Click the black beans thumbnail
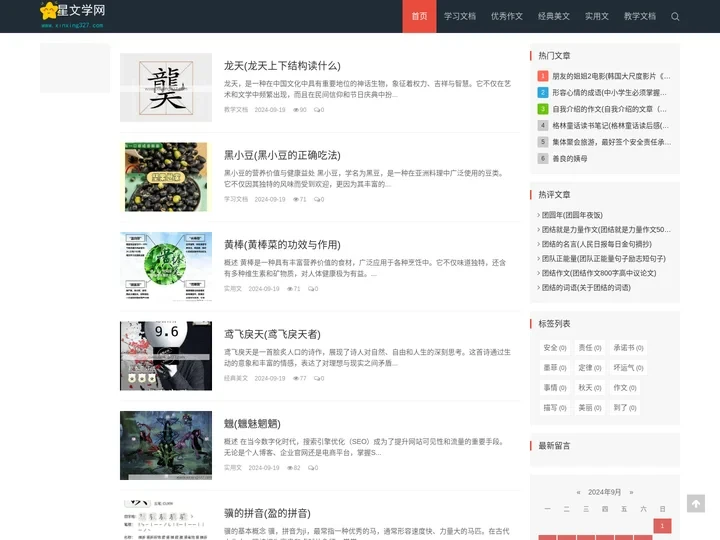This screenshot has width=720, height=540. click(166, 177)
